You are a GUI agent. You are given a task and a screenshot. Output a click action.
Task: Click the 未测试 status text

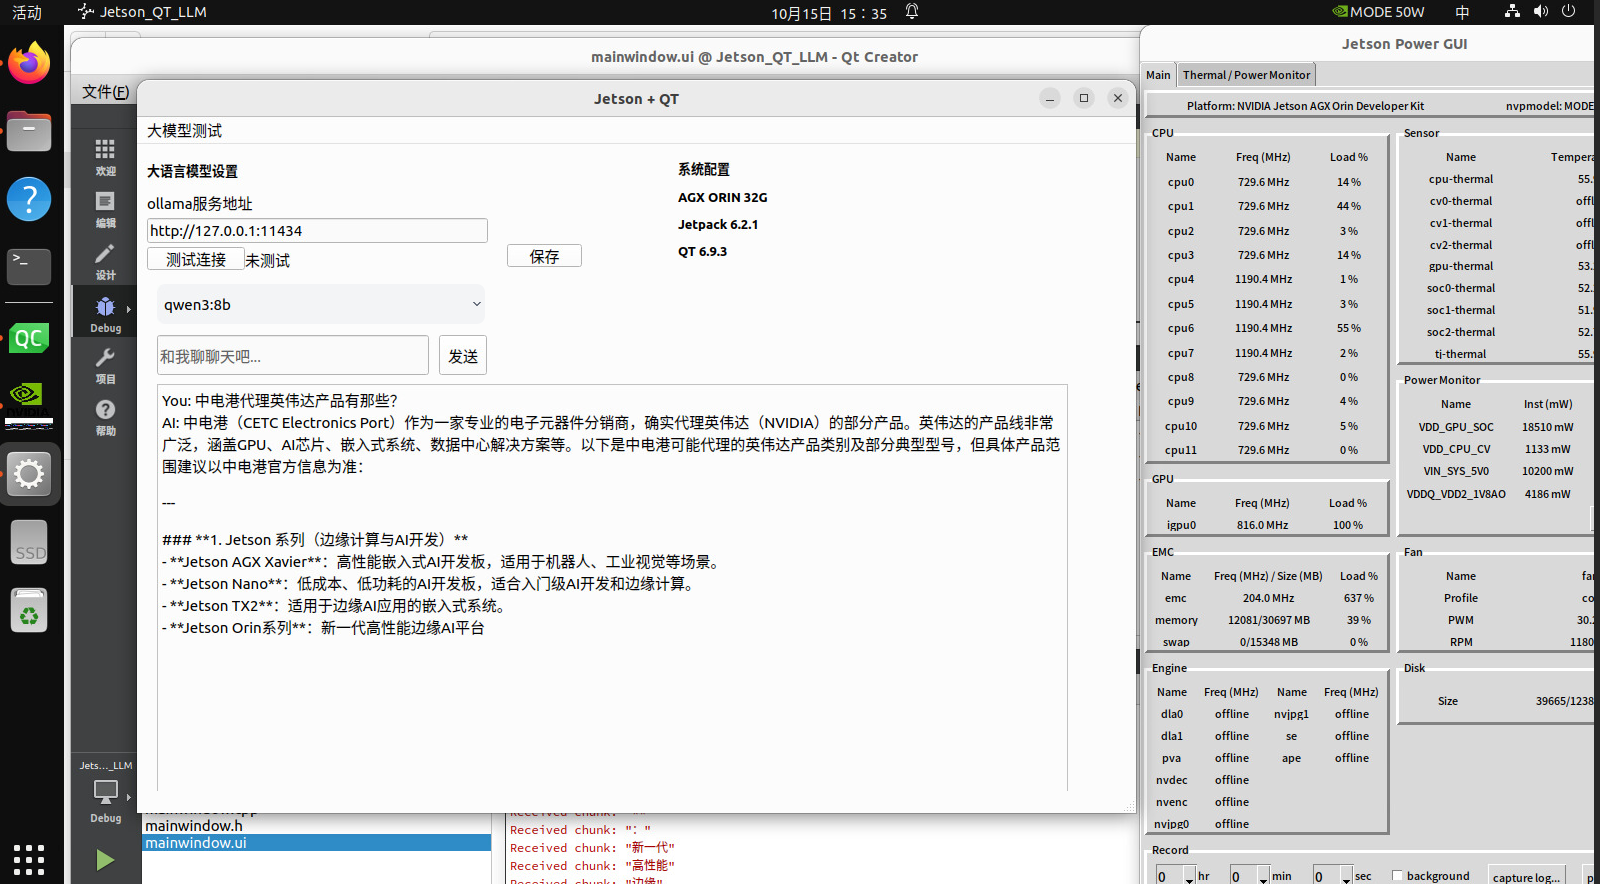[268, 260]
